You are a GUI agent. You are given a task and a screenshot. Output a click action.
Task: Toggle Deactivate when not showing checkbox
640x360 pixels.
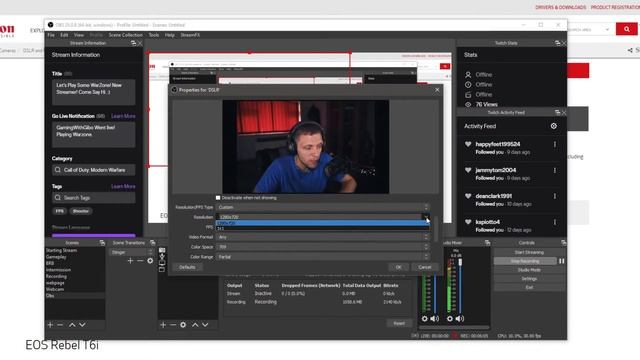(x=218, y=198)
